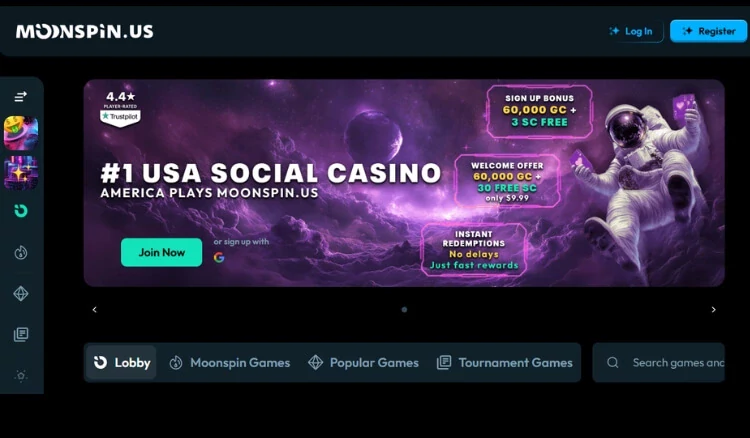Image resolution: width=750 pixels, height=438 pixels.
Task: Switch to the Tournament Games tab
Action: pyautogui.click(x=504, y=362)
